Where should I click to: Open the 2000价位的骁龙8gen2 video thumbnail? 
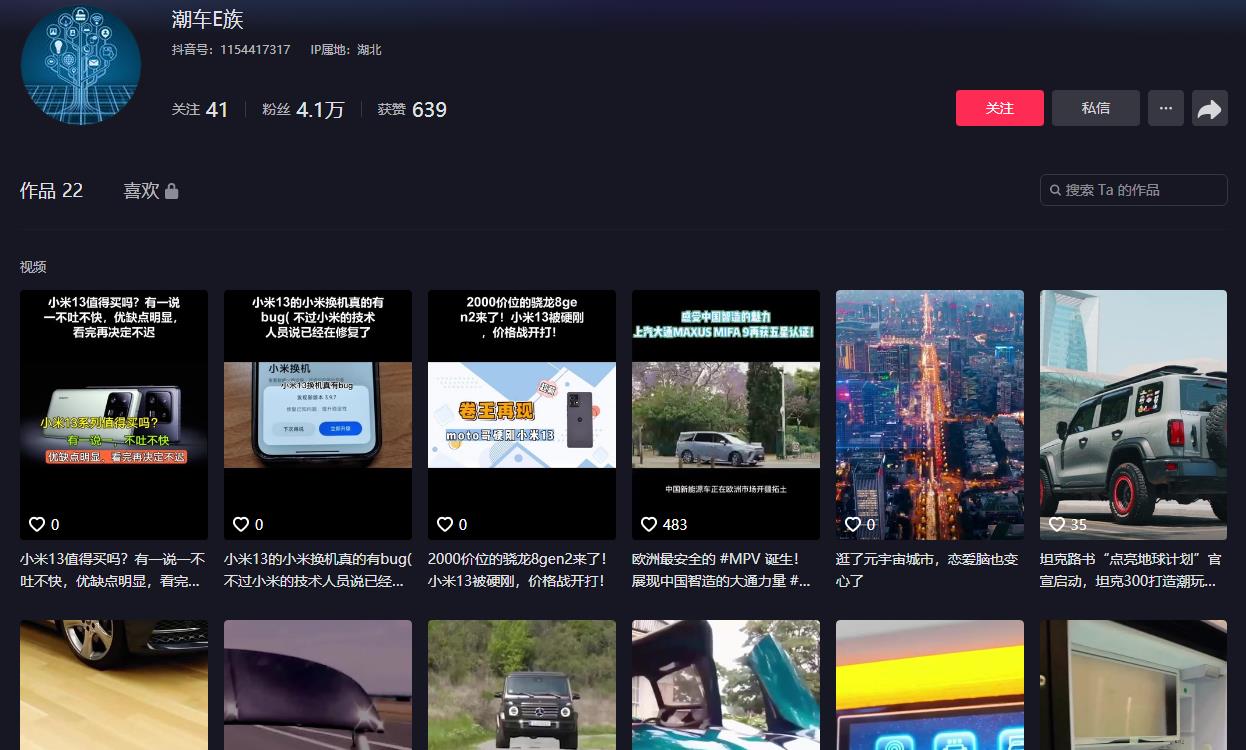click(x=522, y=415)
